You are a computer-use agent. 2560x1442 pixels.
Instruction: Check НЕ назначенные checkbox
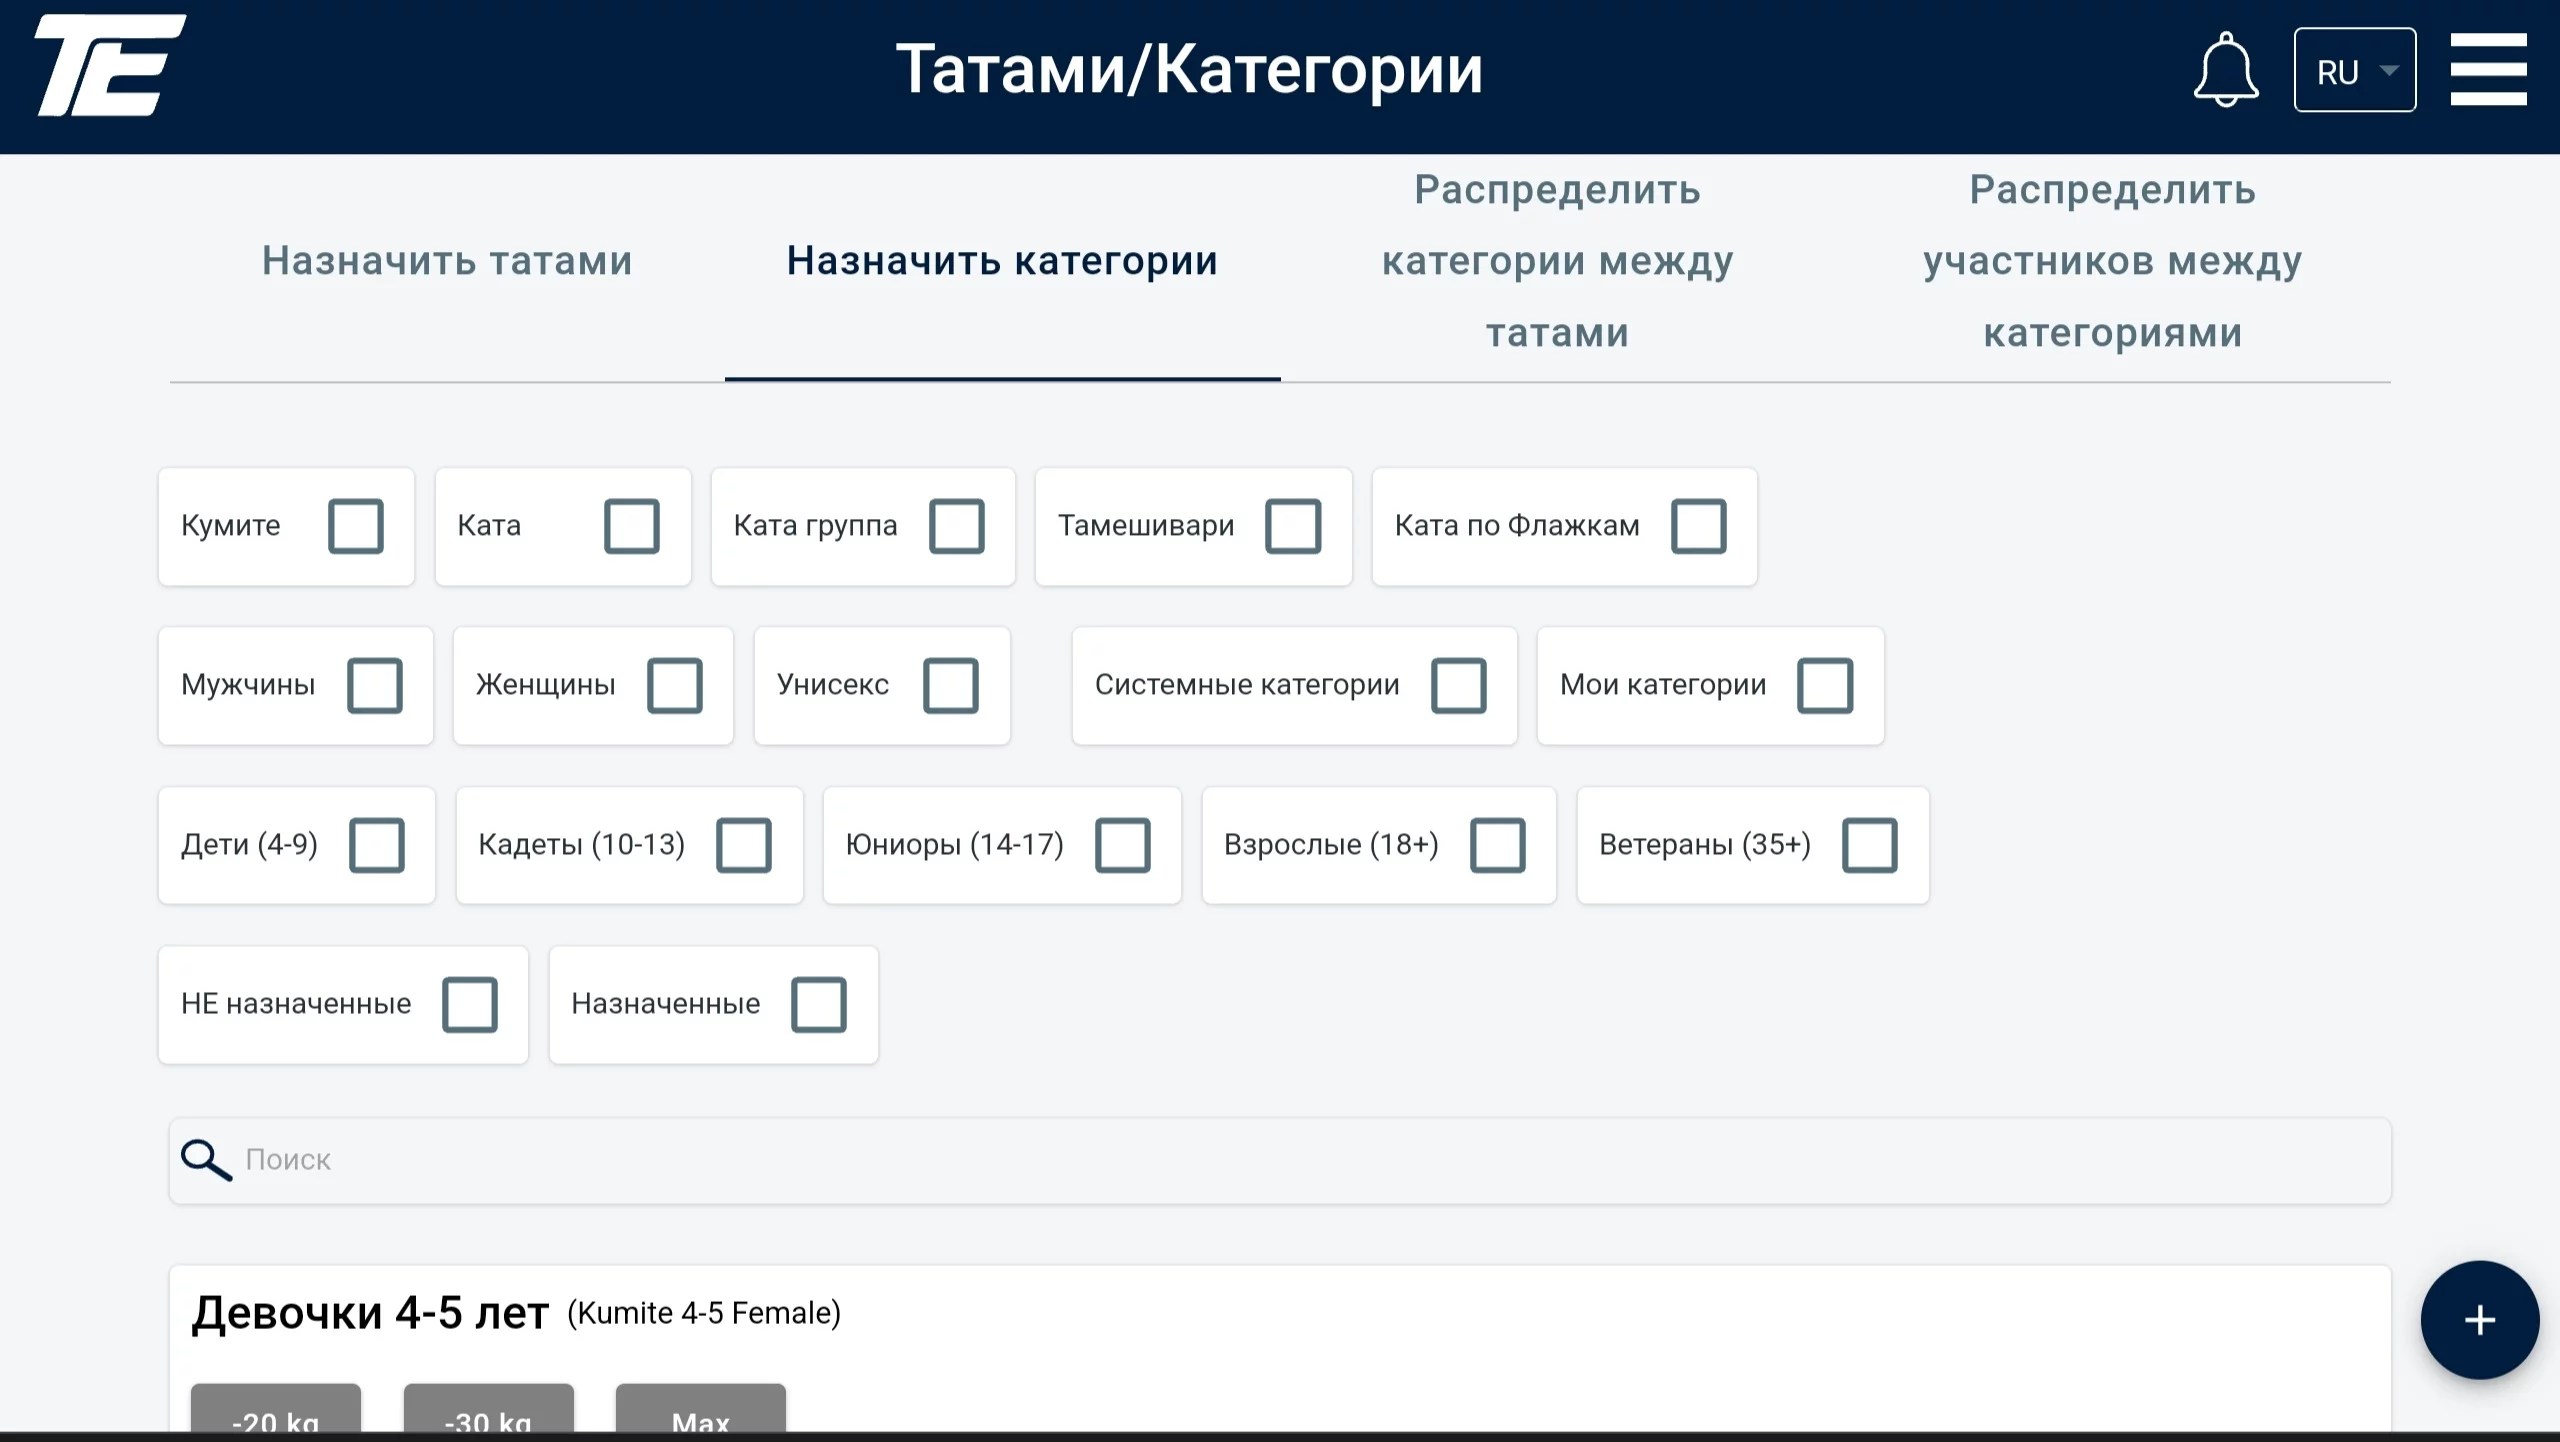470,1004
